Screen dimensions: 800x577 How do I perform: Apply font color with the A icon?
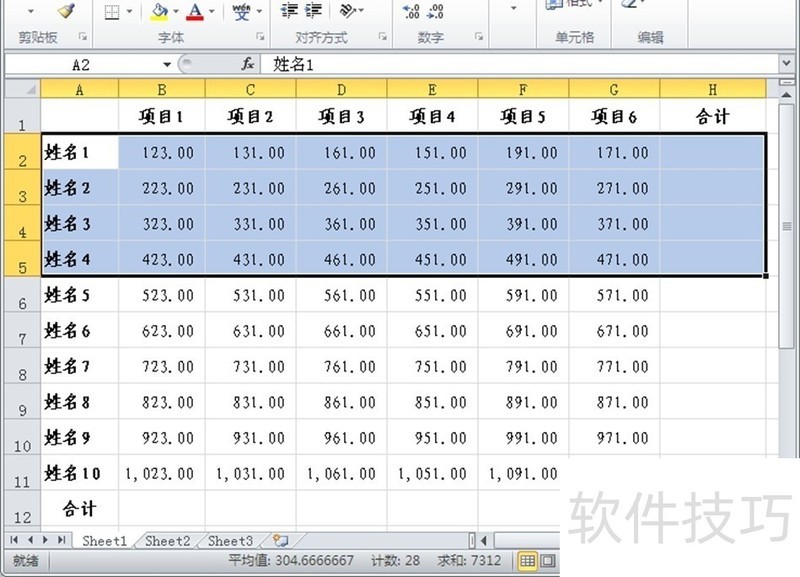coord(196,12)
